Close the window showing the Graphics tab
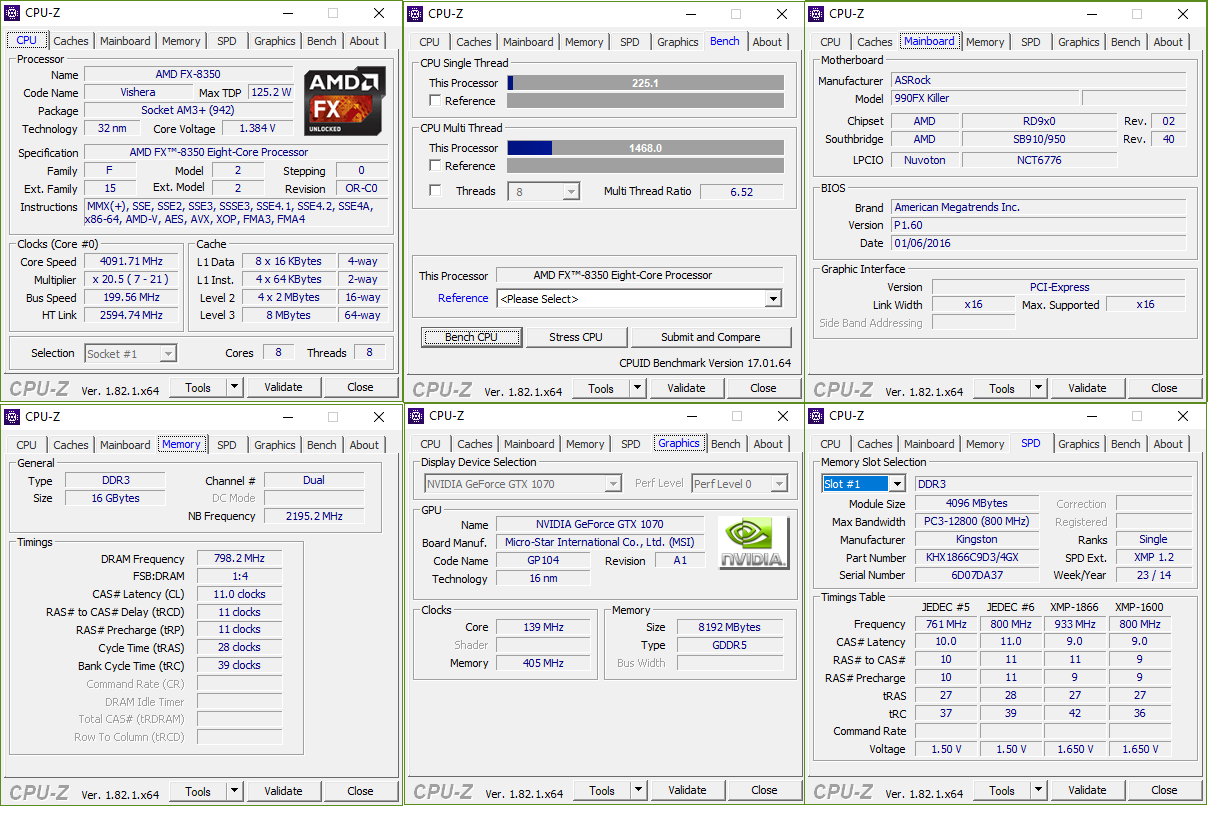The height and width of the screenshot is (816, 1211). pos(782,416)
